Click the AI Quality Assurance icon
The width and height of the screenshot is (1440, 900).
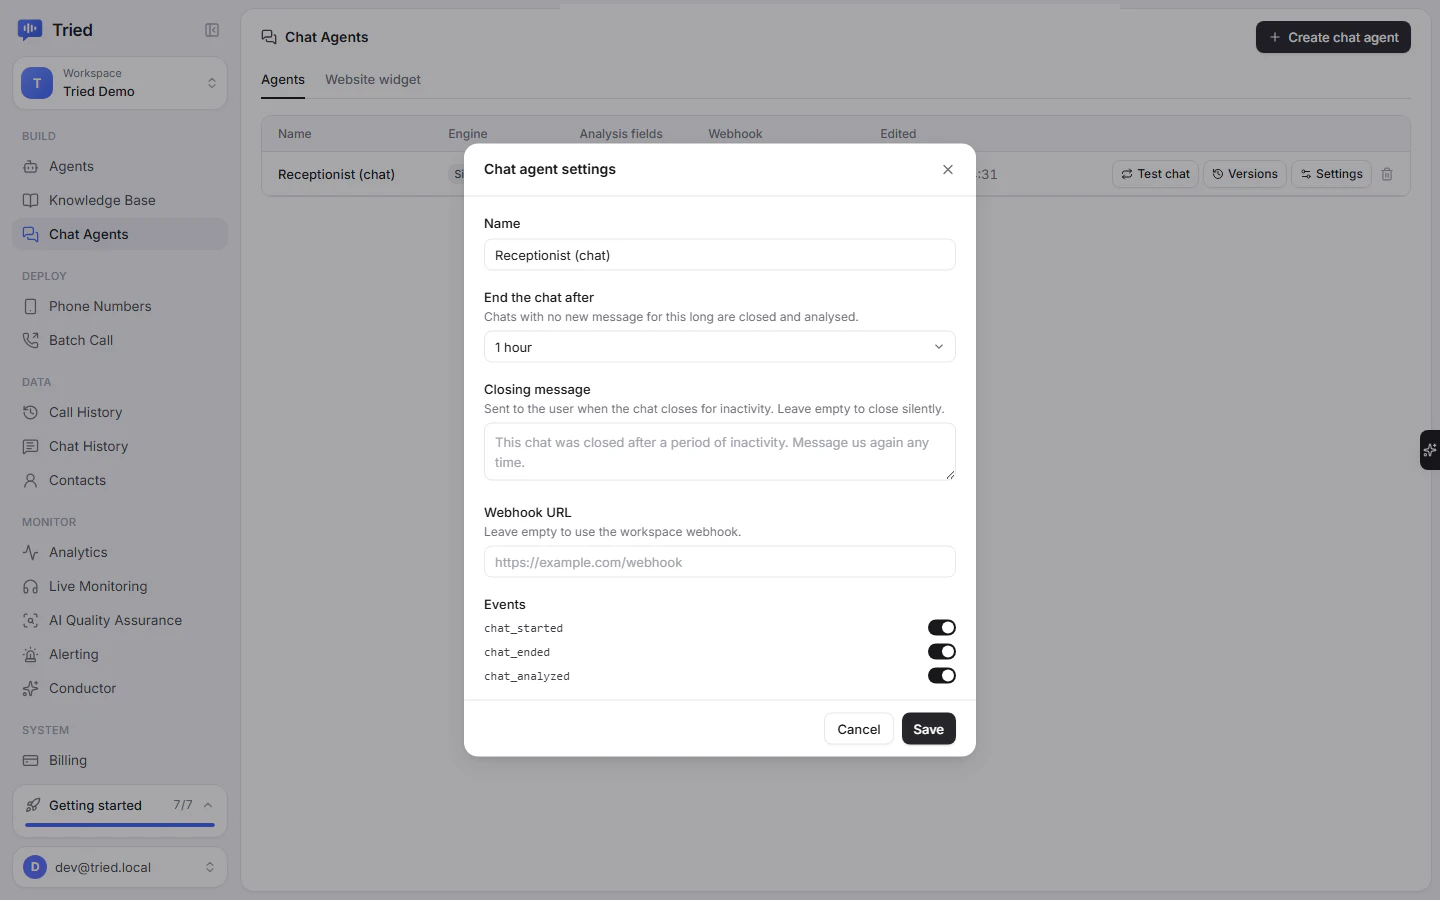coord(31,621)
